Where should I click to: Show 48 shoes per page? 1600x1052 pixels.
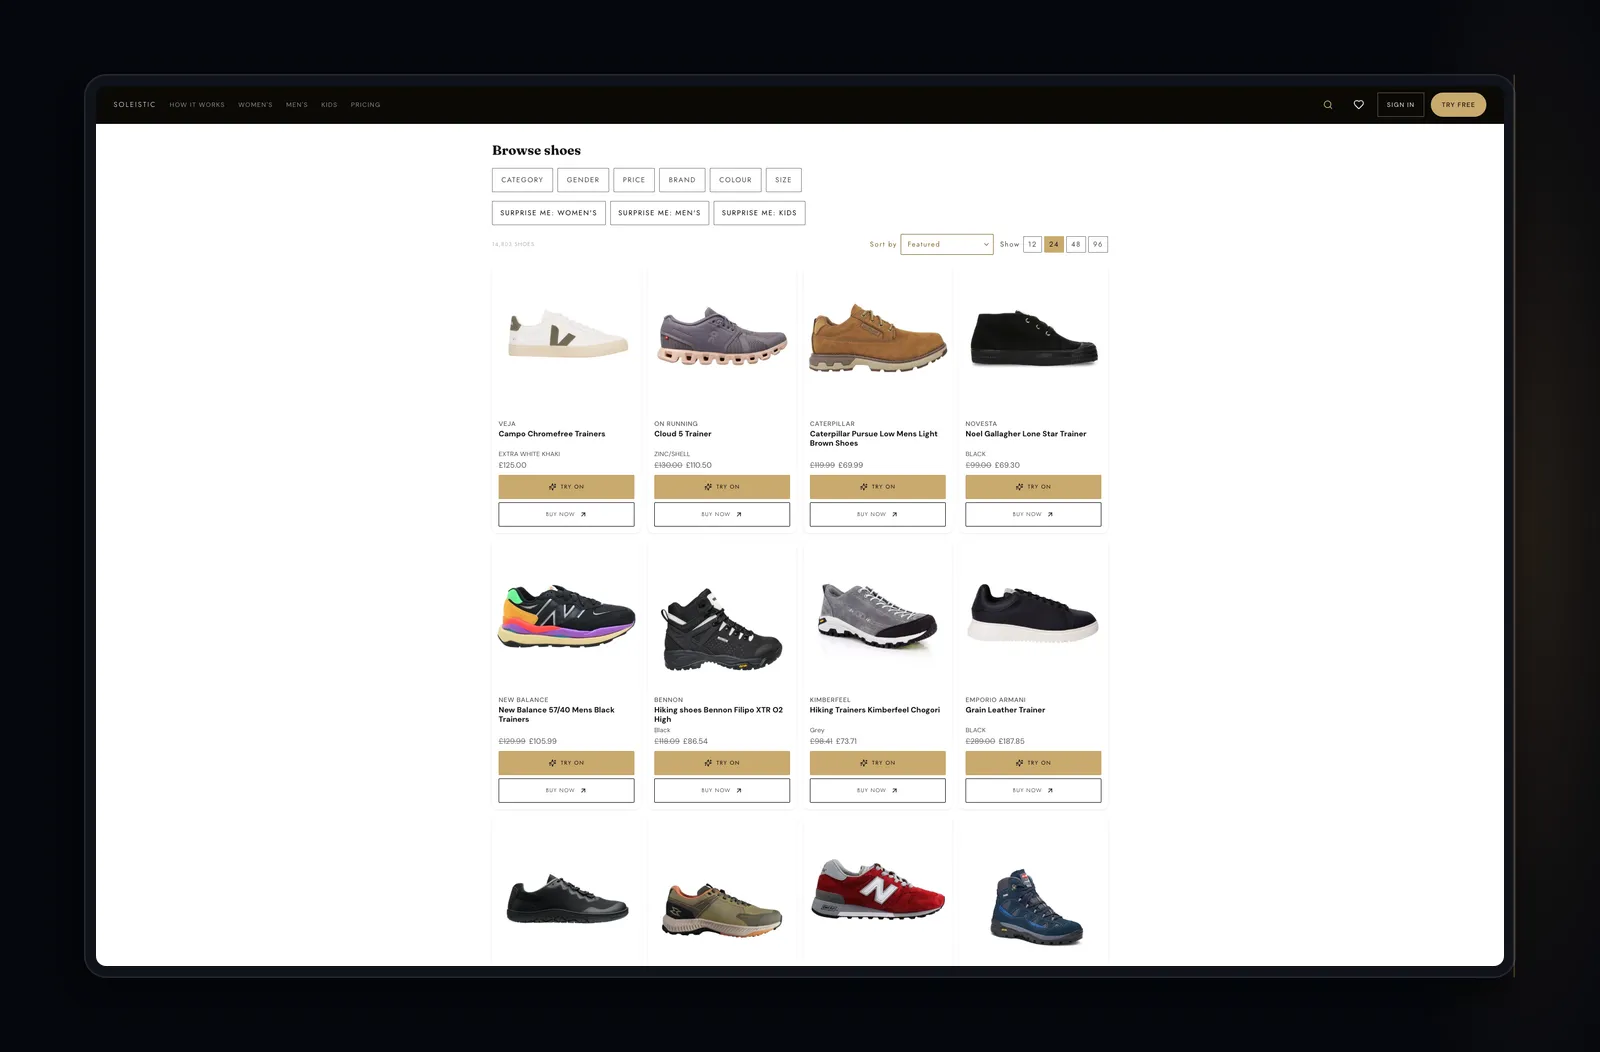(x=1076, y=244)
